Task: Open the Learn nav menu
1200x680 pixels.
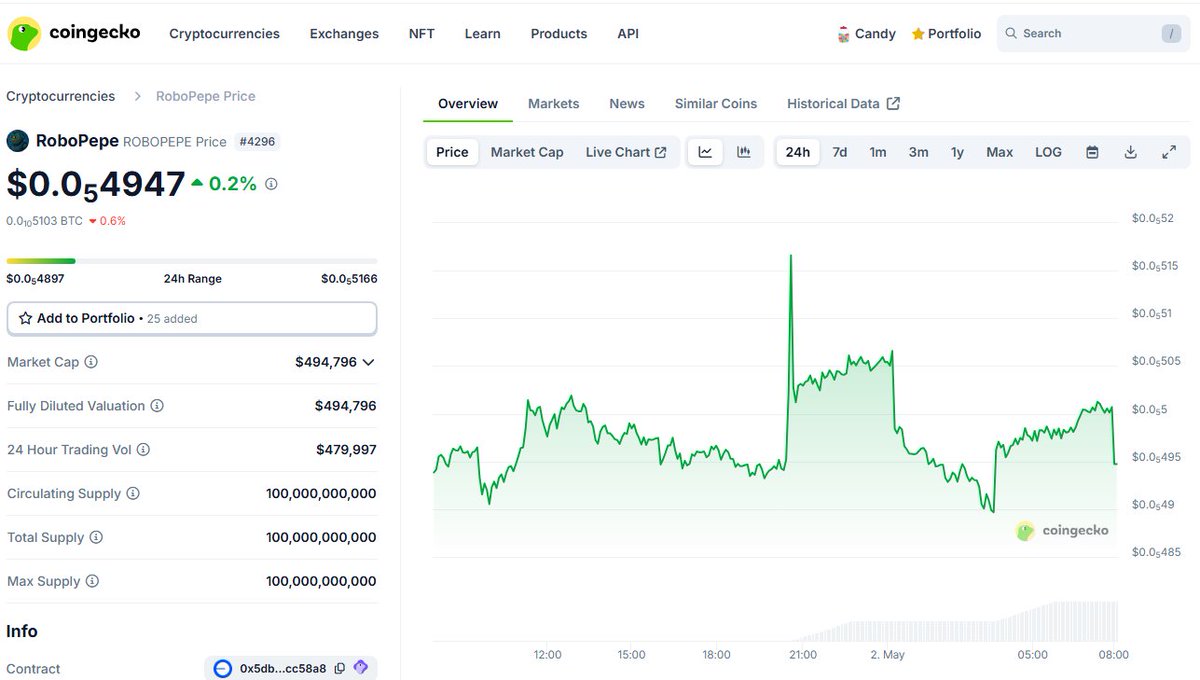Action: coord(482,33)
